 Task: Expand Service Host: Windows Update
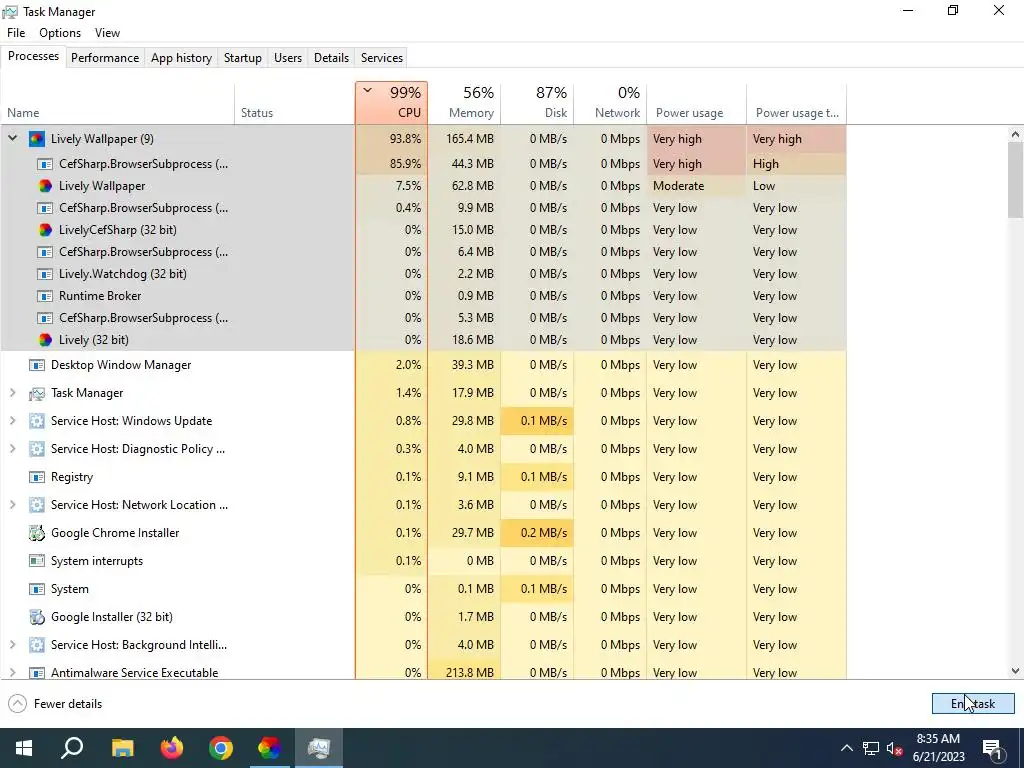(12, 421)
